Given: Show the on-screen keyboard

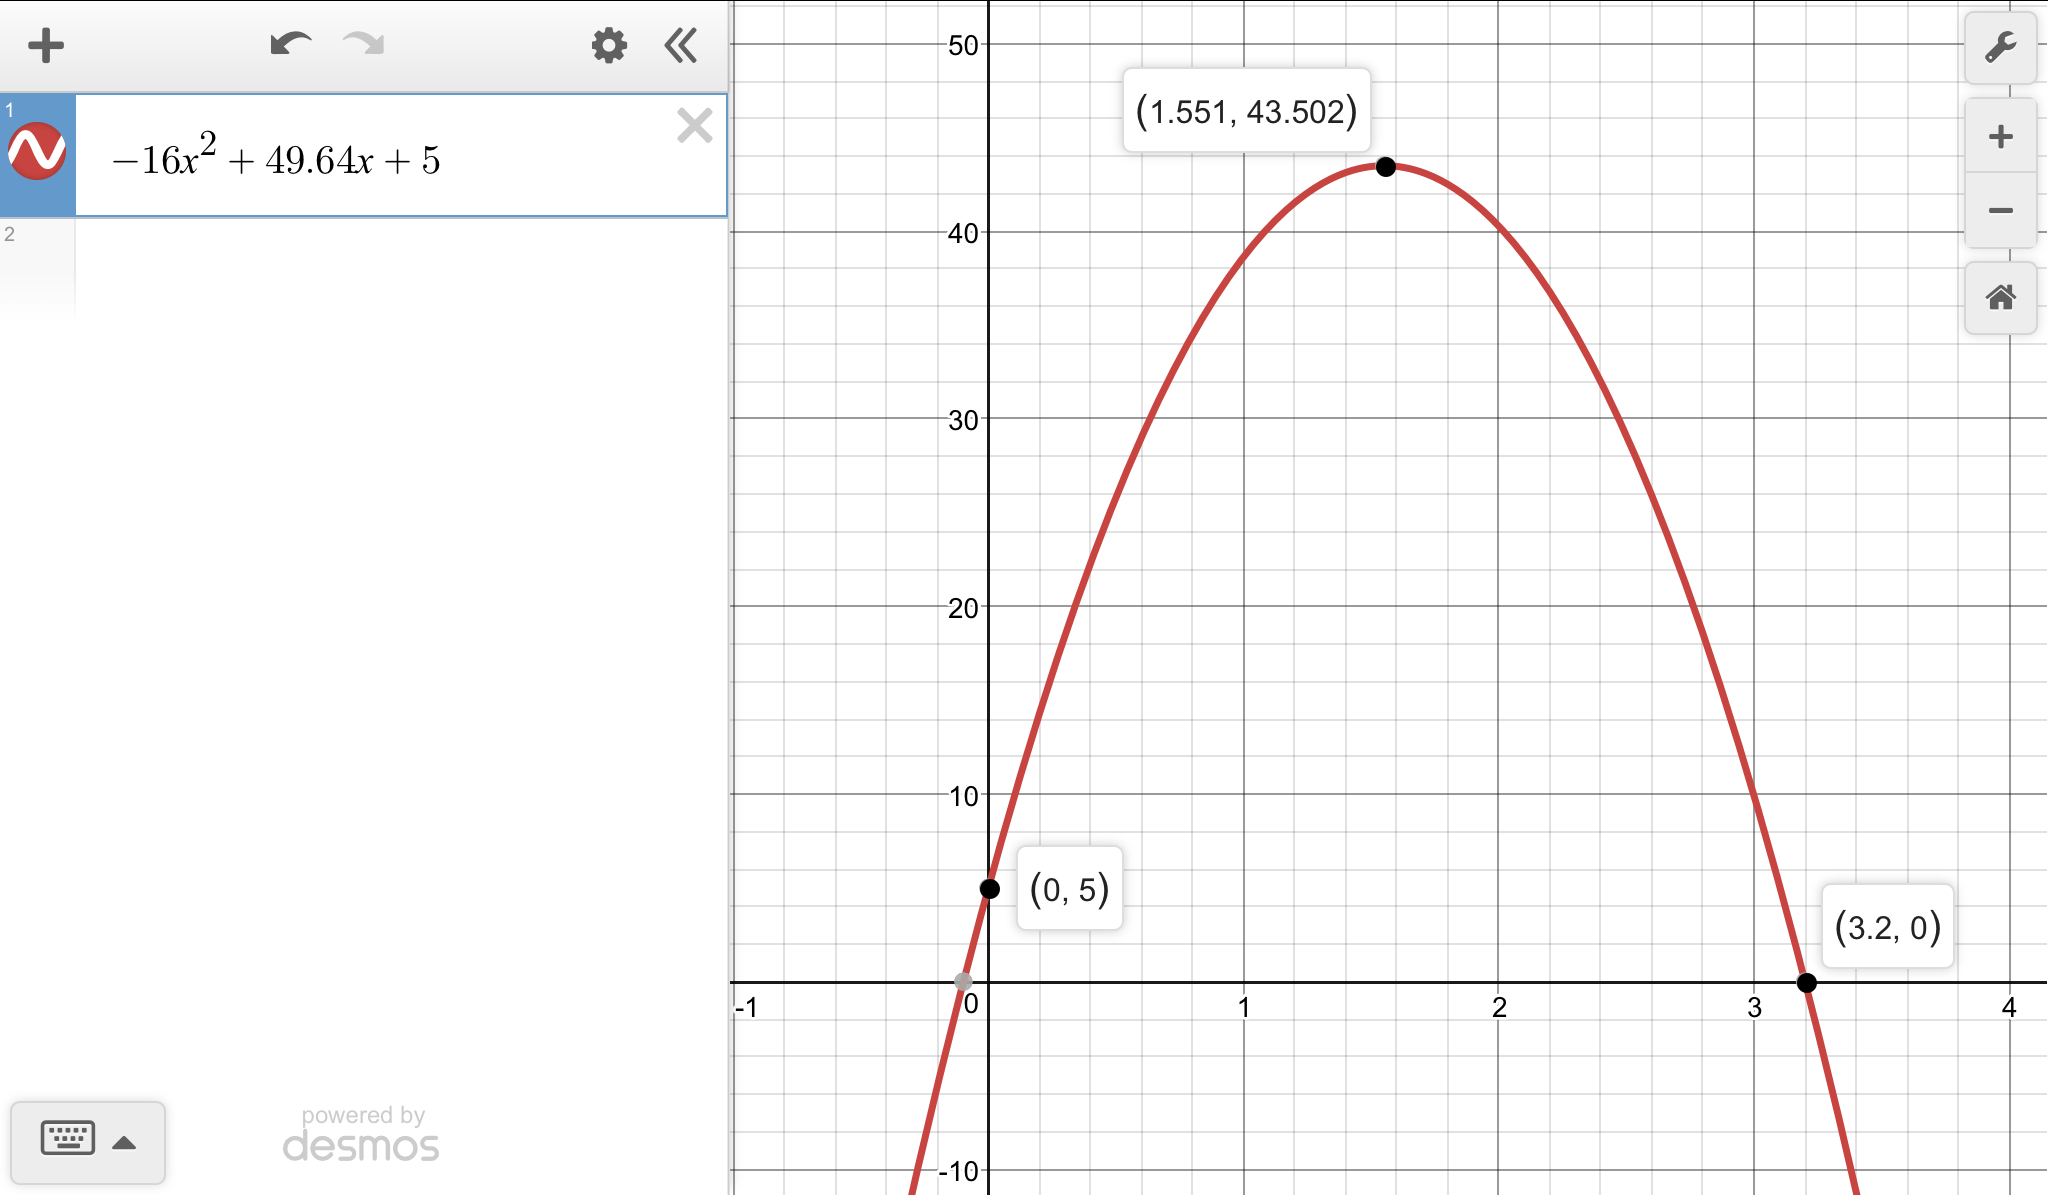Looking at the screenshot, I should point(68,1139).
